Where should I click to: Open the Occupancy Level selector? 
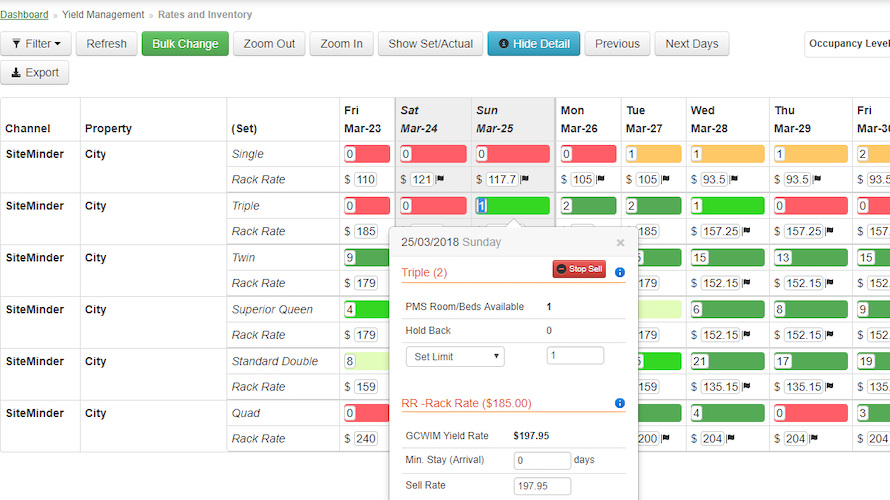click(848, 44)
